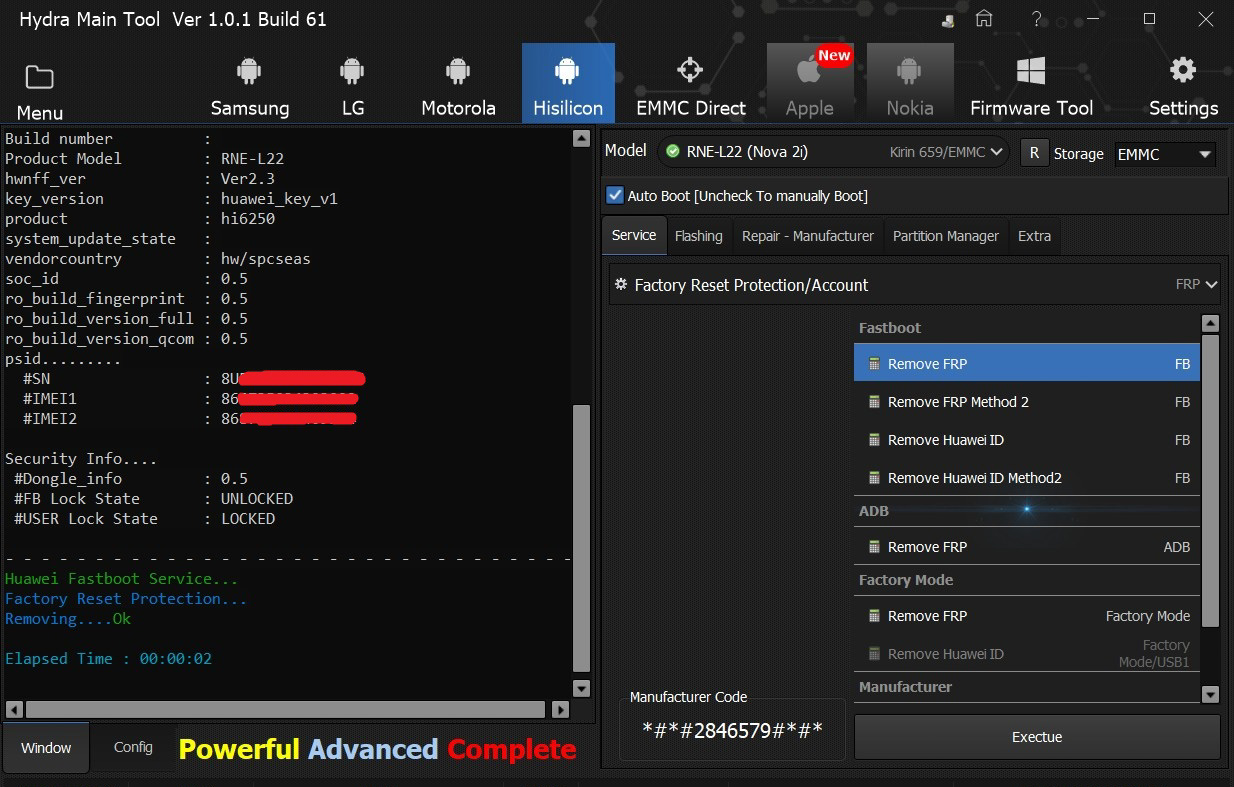Screen dimensions: 1234x787
Task: Open the Apple module icon
Action: 809,70
